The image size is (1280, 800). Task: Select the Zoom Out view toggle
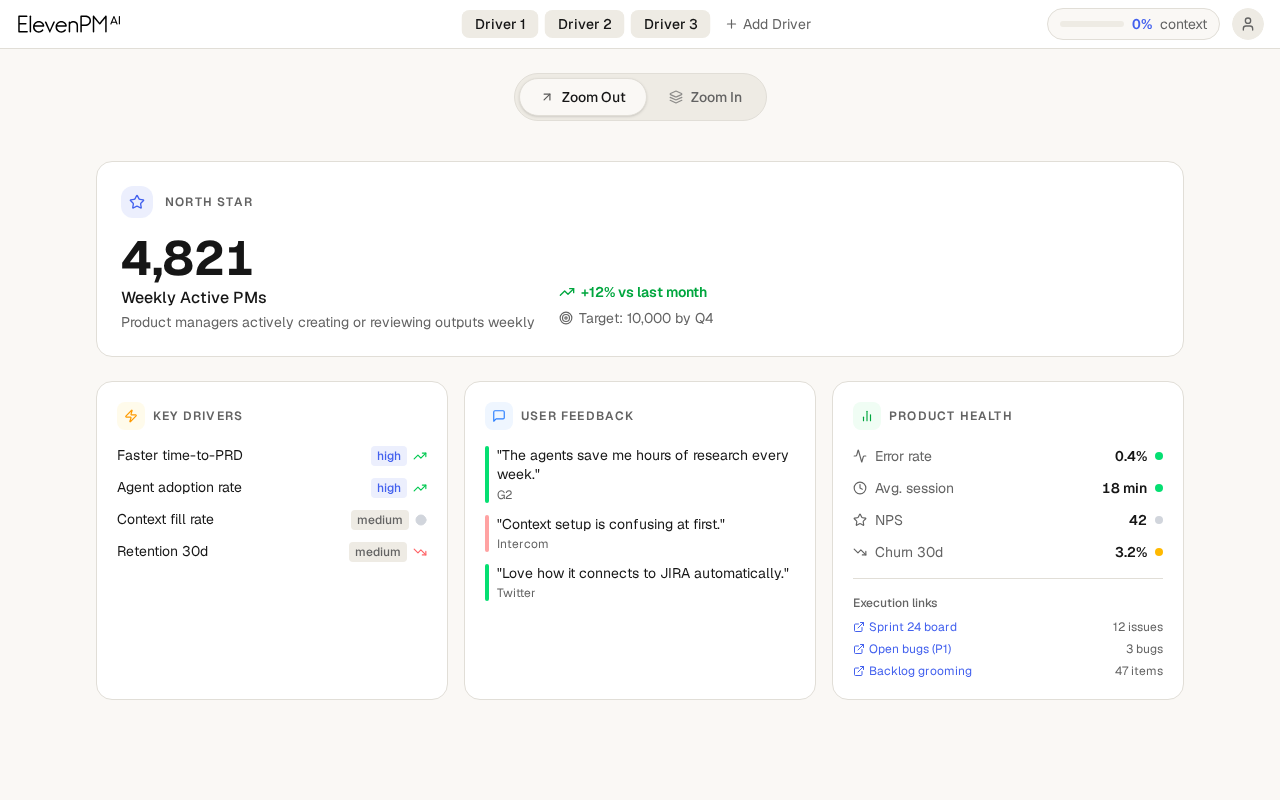pyautogui.click(x=583, y=97)
